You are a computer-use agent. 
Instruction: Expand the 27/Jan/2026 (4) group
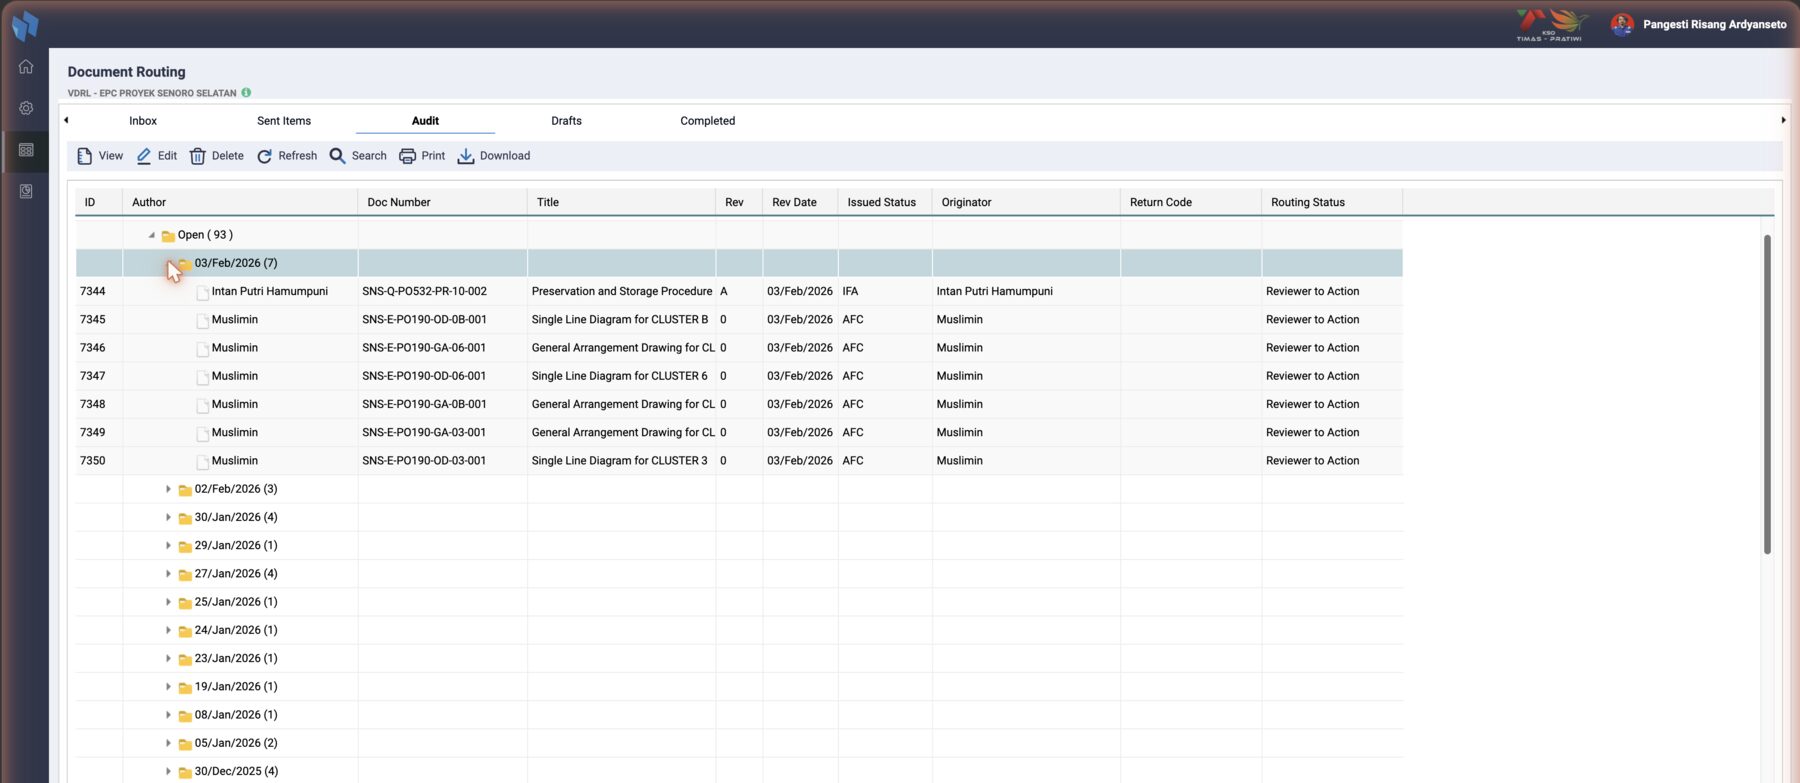pos(168,574)
